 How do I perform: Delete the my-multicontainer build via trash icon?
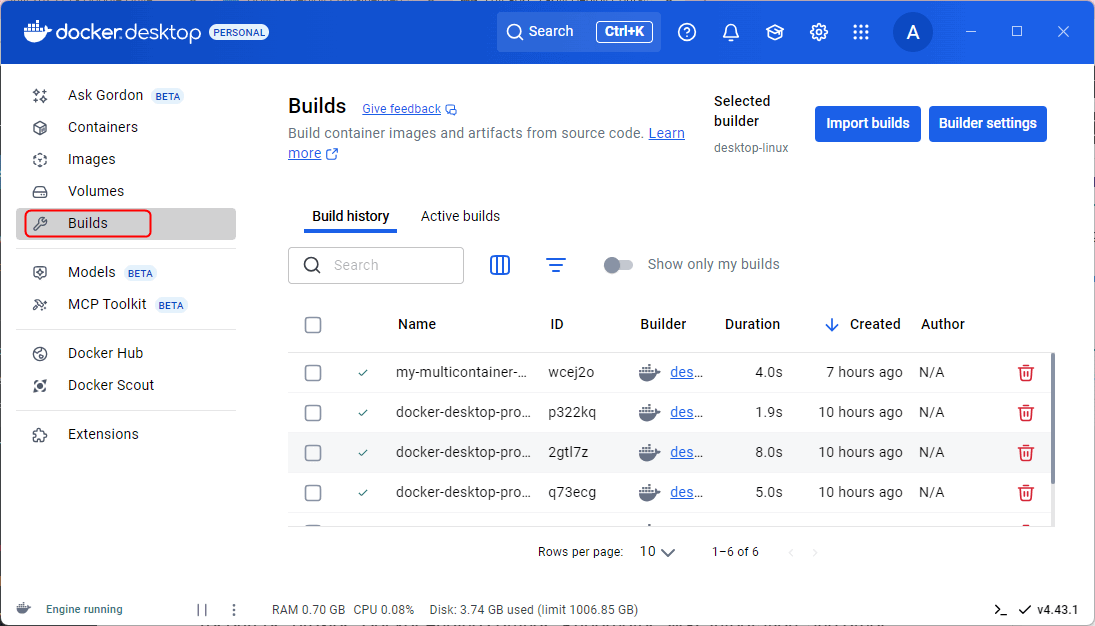coord(1025,373)
